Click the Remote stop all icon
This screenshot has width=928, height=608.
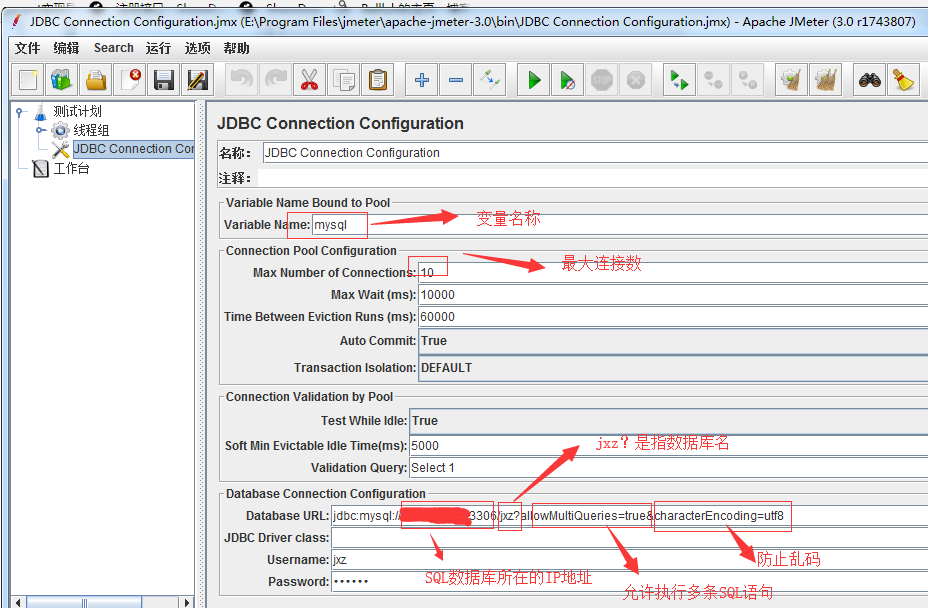pos(713,80)
